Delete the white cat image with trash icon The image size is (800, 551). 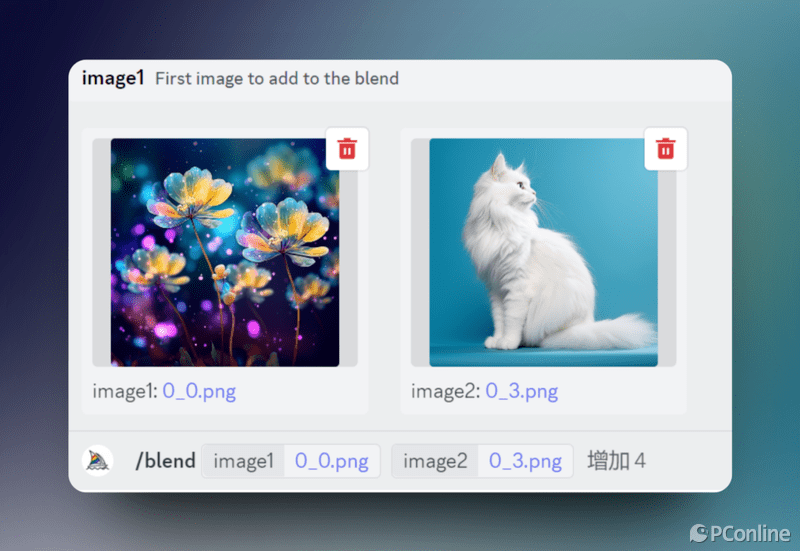(666, 149)
